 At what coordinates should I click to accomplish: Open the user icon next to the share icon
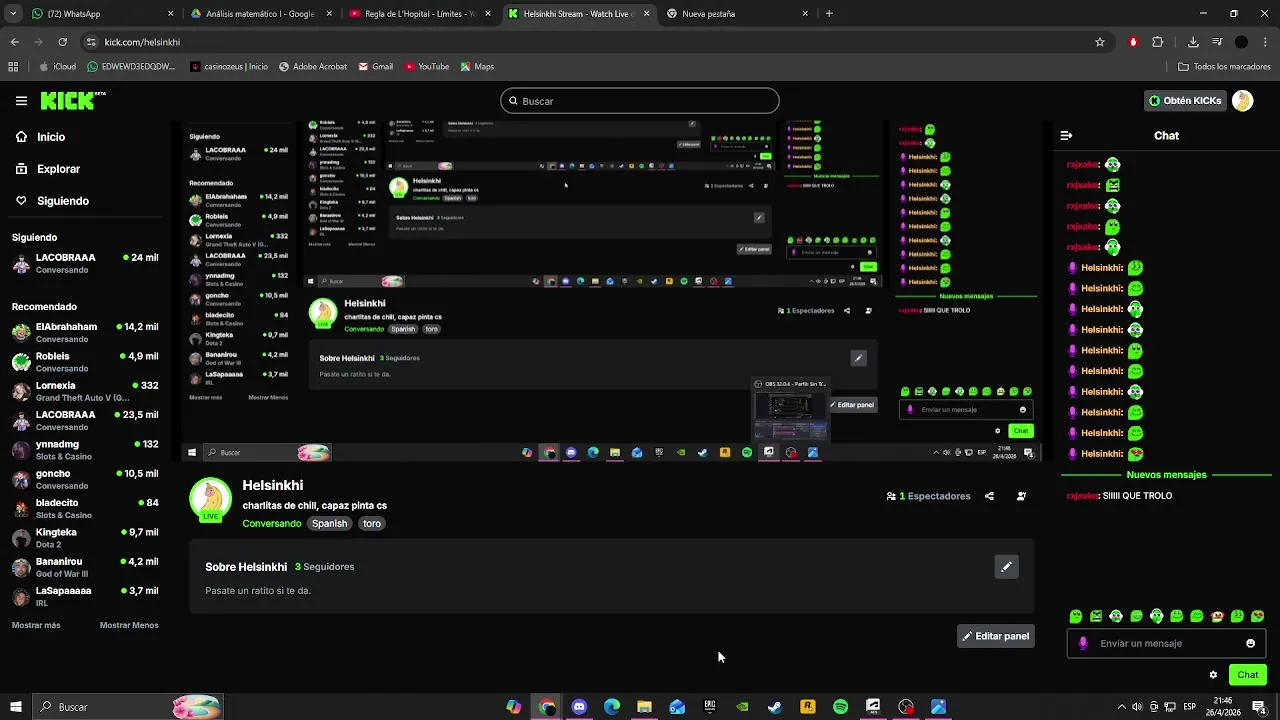[1021, 496]
